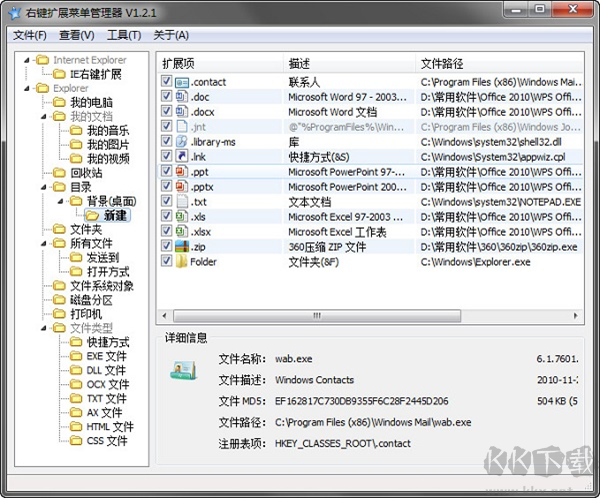This screenshot has height=498, width=600.
Task: Click the .zip archive icon
Action: 181,247
